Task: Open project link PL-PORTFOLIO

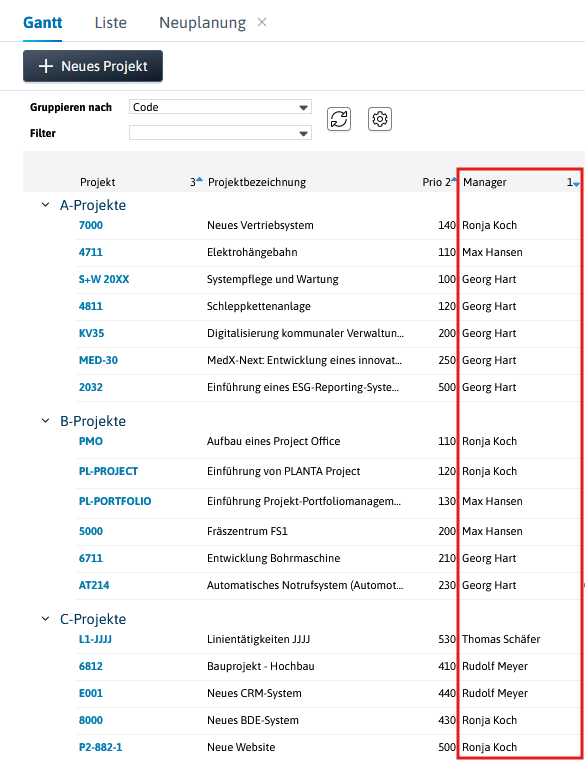Action: [x=115, y=501]
